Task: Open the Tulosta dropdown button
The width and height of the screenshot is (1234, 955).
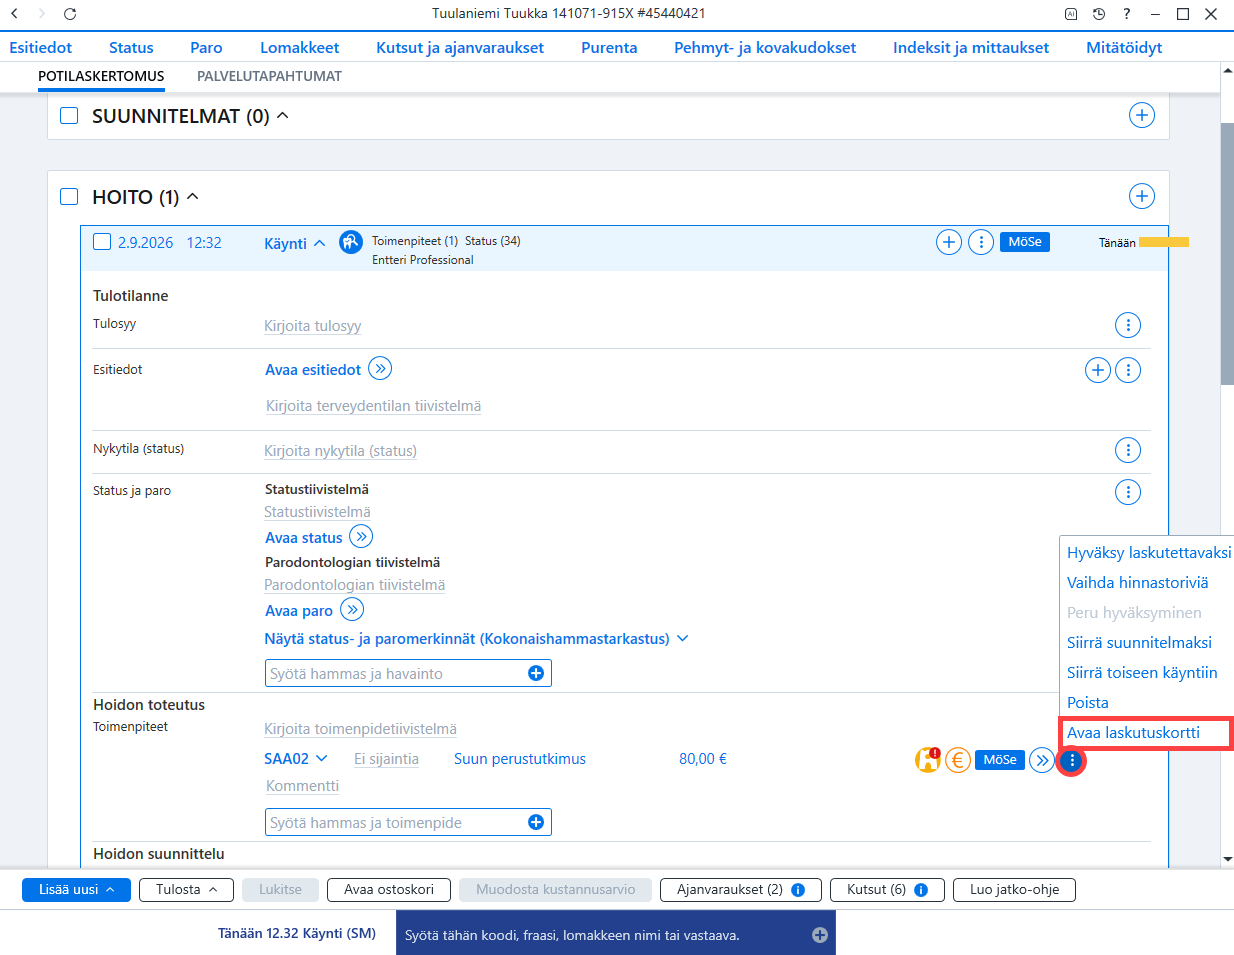Action: point(187,890)
